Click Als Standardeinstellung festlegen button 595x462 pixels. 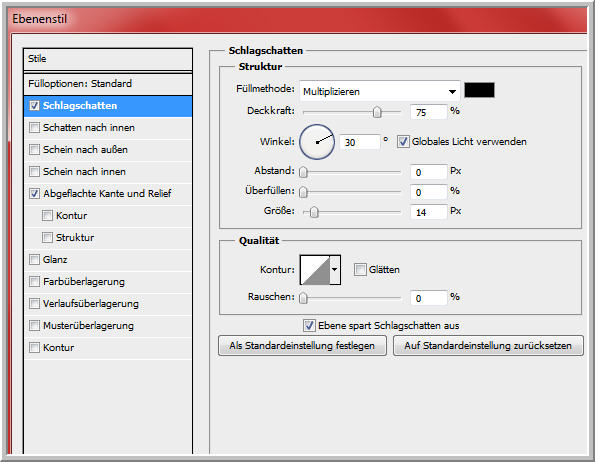(x=302, y=346)
